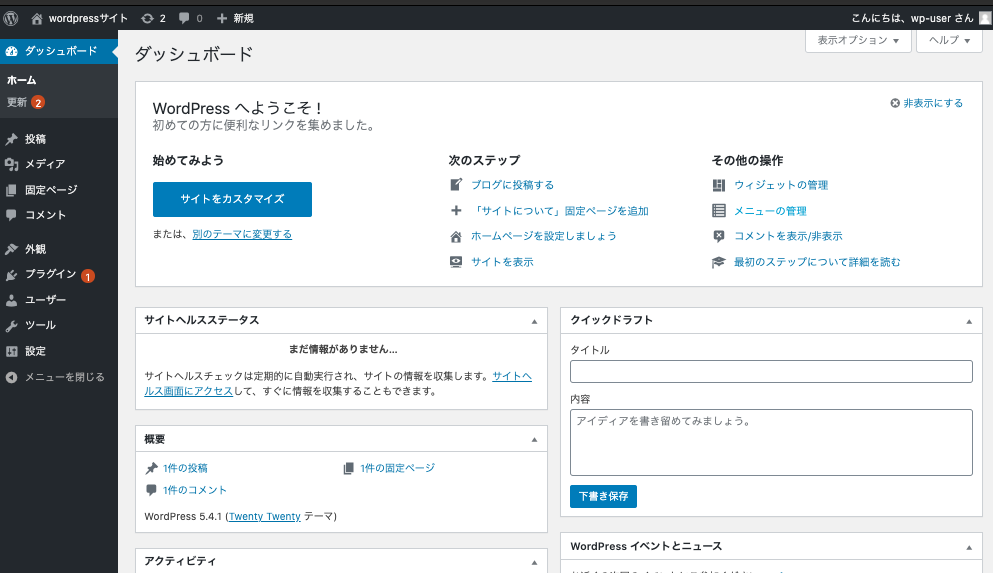Collapse the sidebar with メニューを閉じる
Image resolution: width=993 pixels, height=573 pixels.
coord(56,377)
